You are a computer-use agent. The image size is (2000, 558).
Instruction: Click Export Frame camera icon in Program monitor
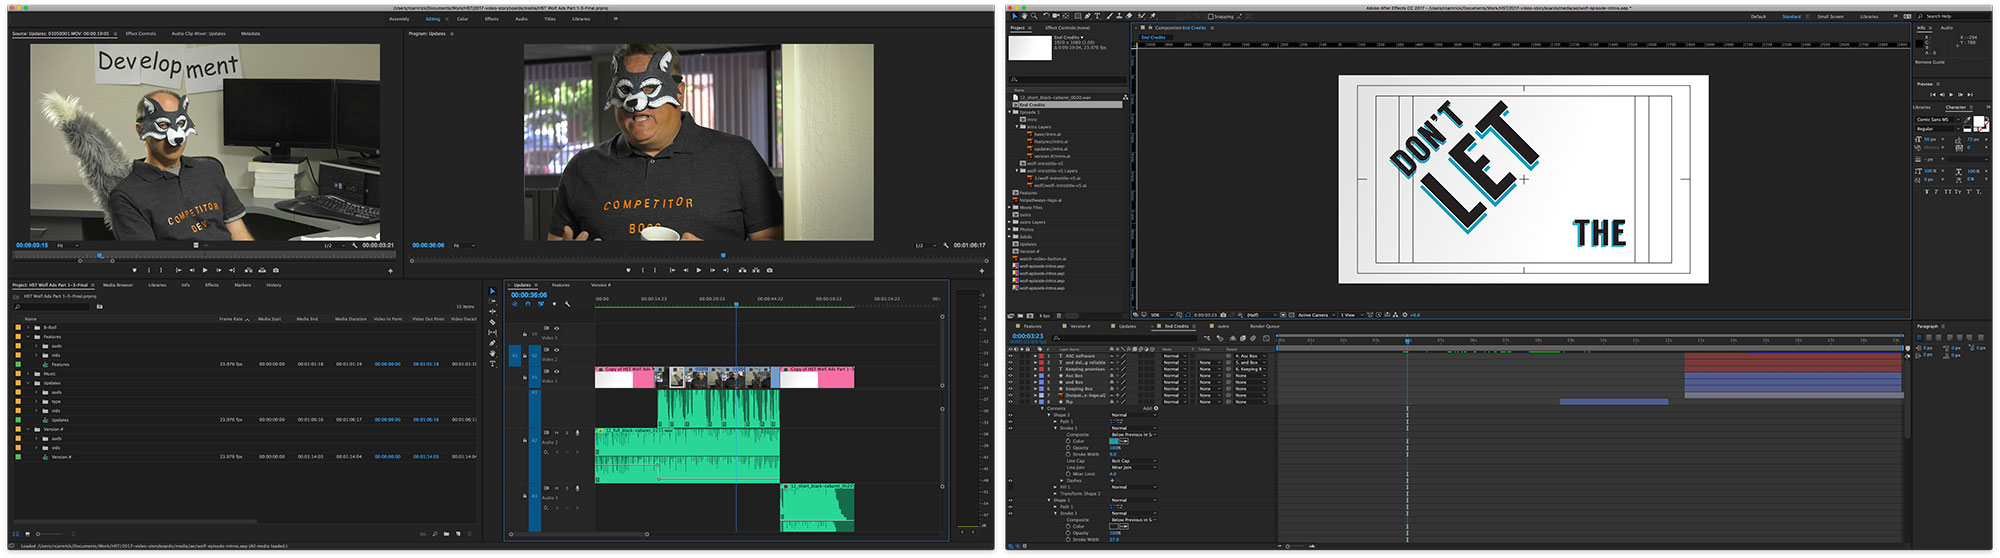click(x=769, y=270)
